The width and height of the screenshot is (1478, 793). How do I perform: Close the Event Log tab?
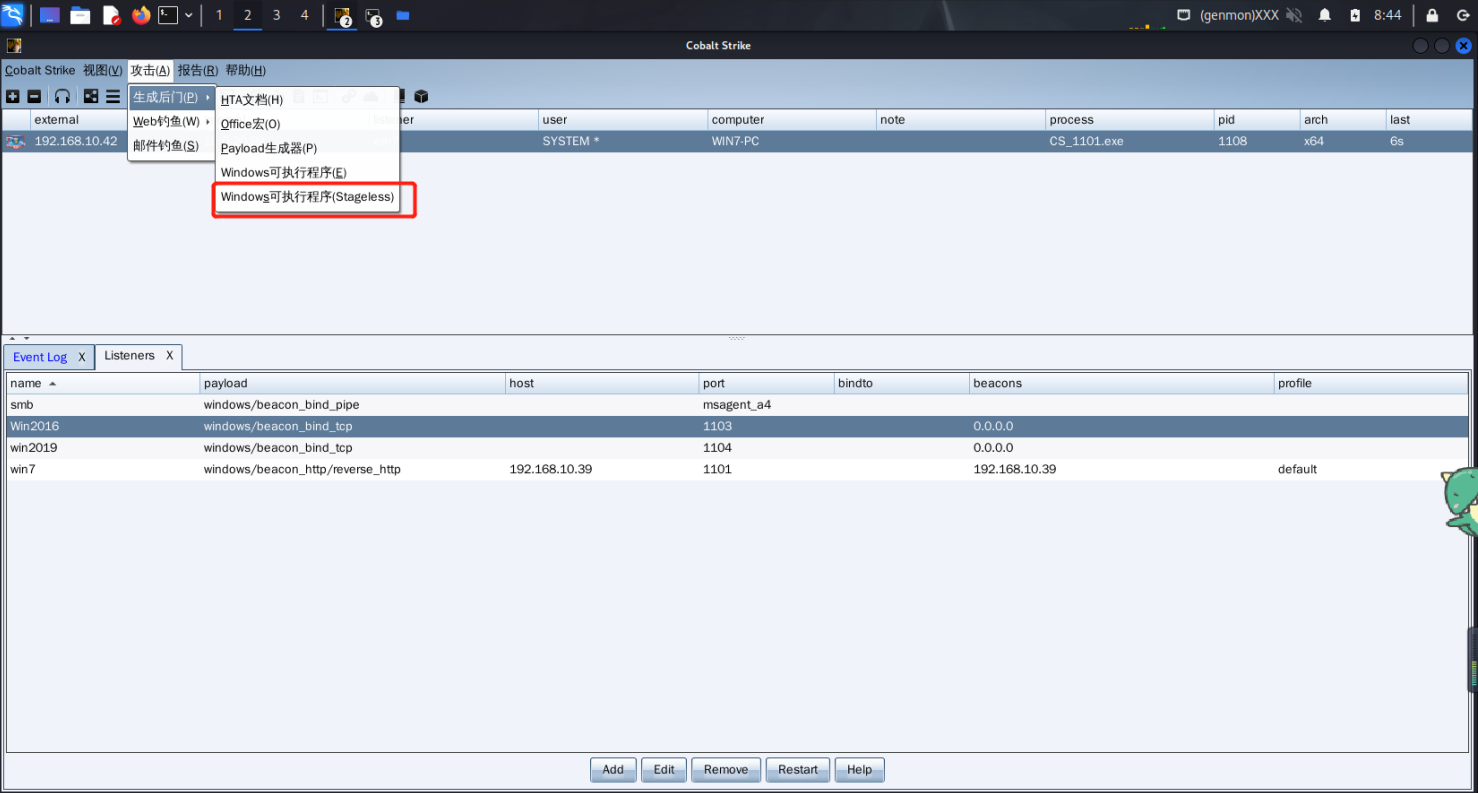82,357
